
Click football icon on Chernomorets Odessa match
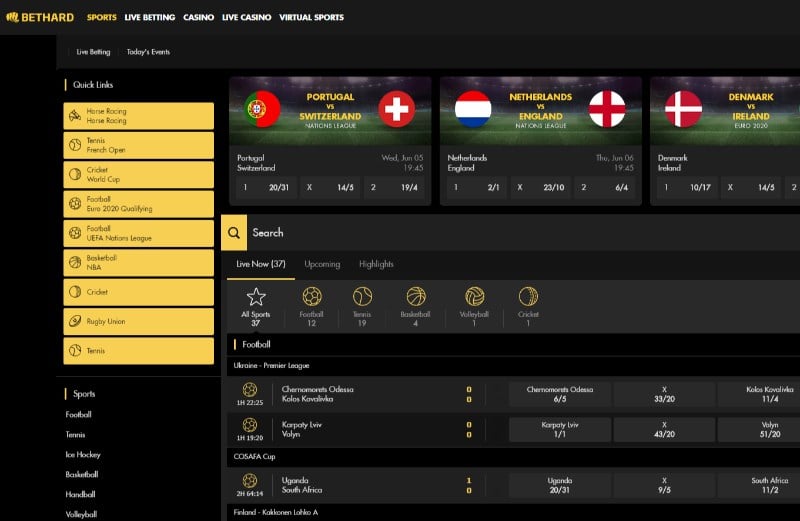coord(249,390)
